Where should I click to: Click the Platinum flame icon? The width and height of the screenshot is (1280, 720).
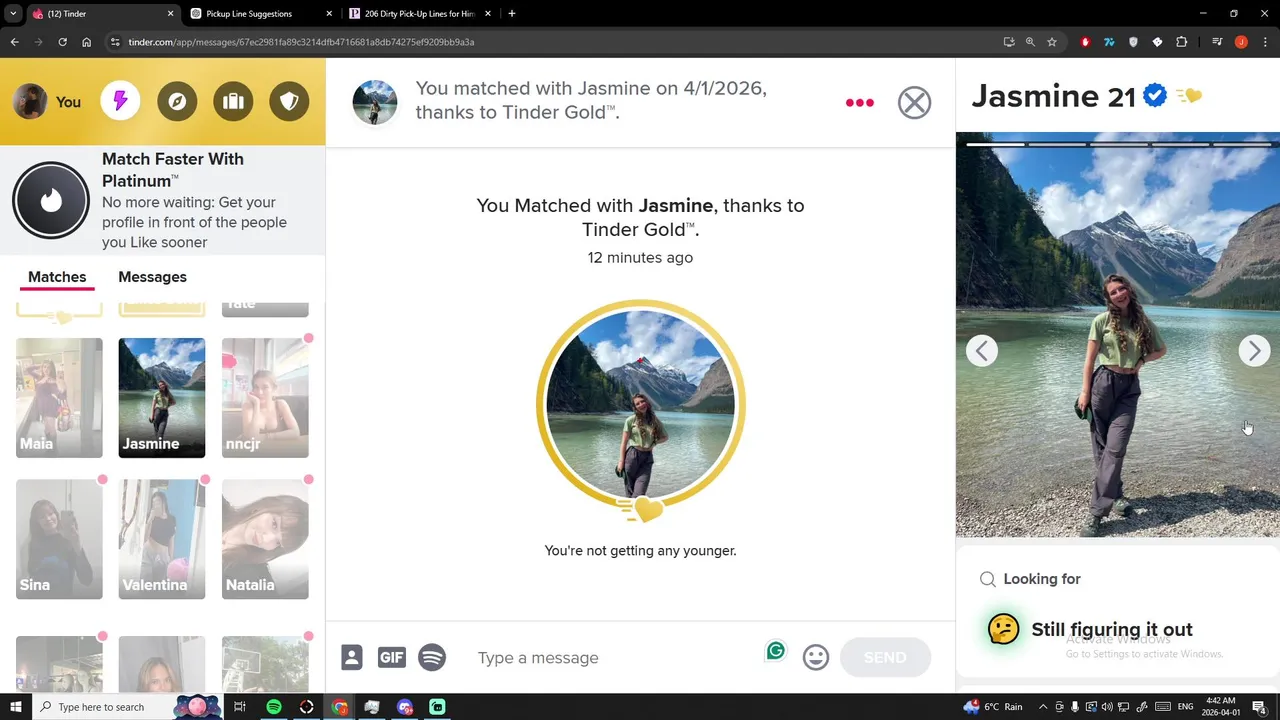point(51,200)
